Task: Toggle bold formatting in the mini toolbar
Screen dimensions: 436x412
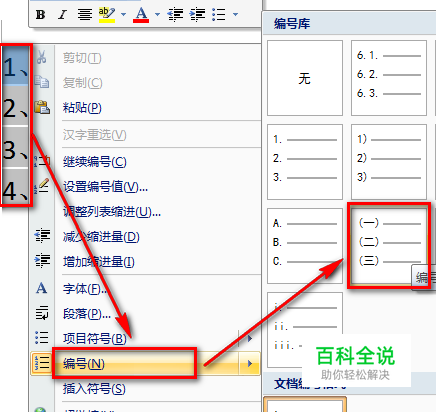Action: (x=40, y=15)
